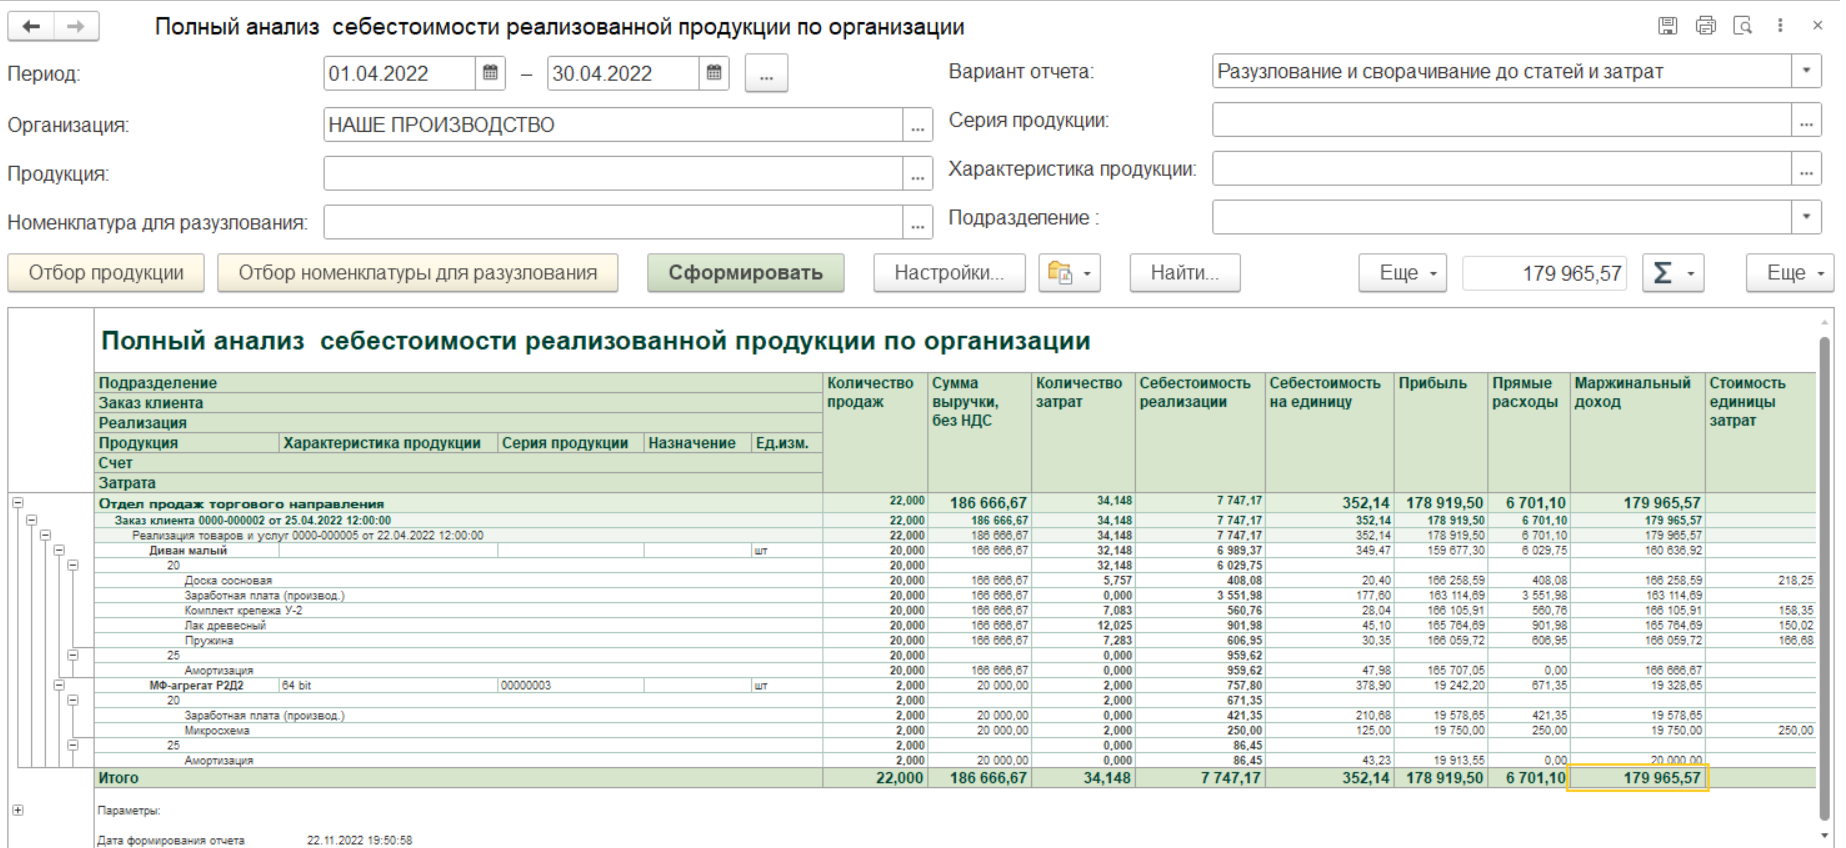Click series cell 00000003

[x=571, y=685]
